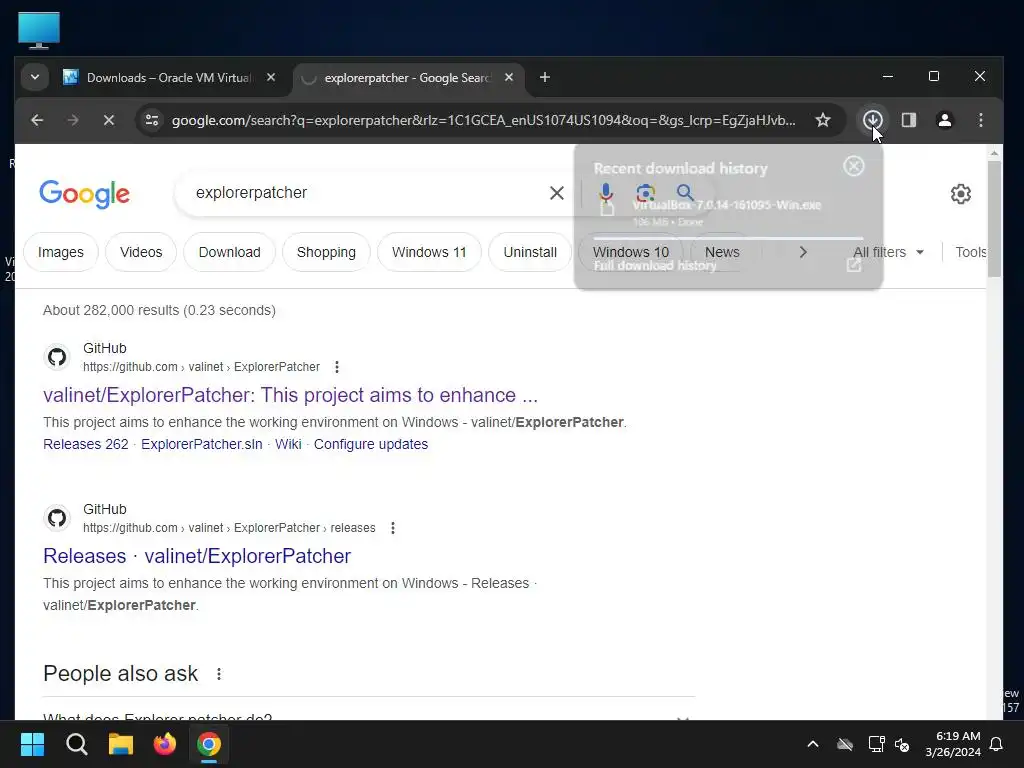This screenshot has width=1024, height=768.
Task: Open search Tools
Action: point(970,252)
